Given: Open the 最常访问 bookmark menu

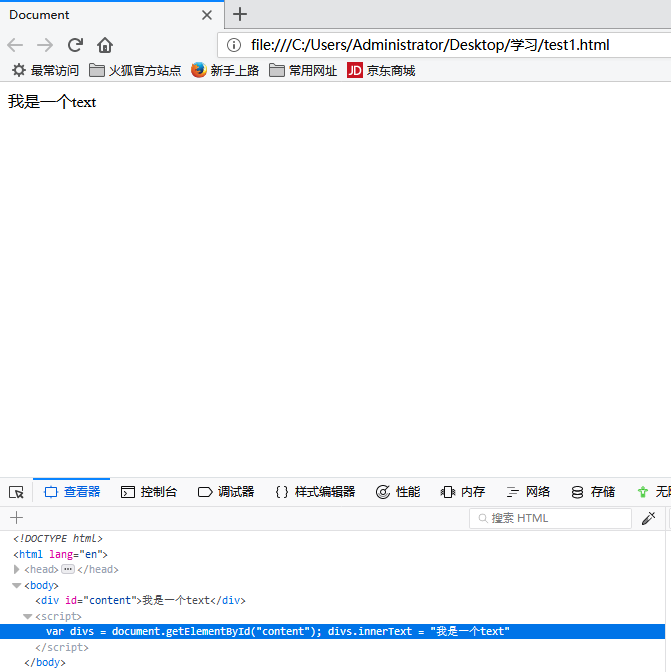Looking at the screenshot, I should 45,70.
